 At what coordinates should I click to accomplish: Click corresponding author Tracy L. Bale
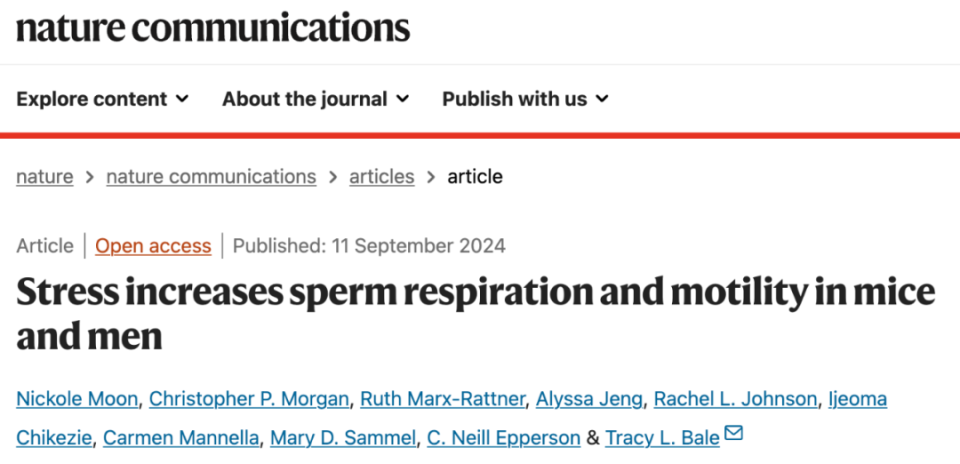(662, 438)
